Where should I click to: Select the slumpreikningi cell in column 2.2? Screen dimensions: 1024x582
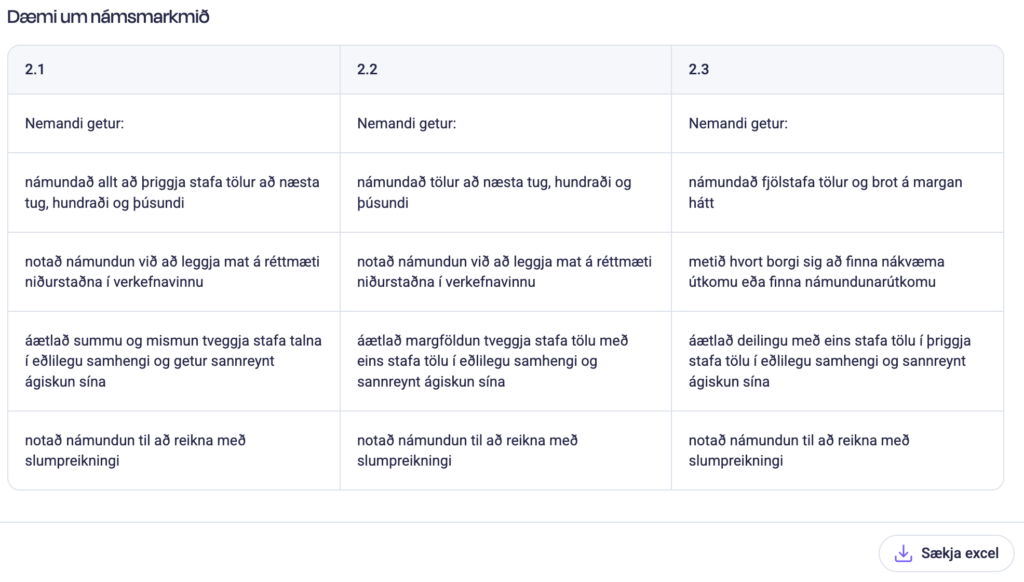[467, 451]
